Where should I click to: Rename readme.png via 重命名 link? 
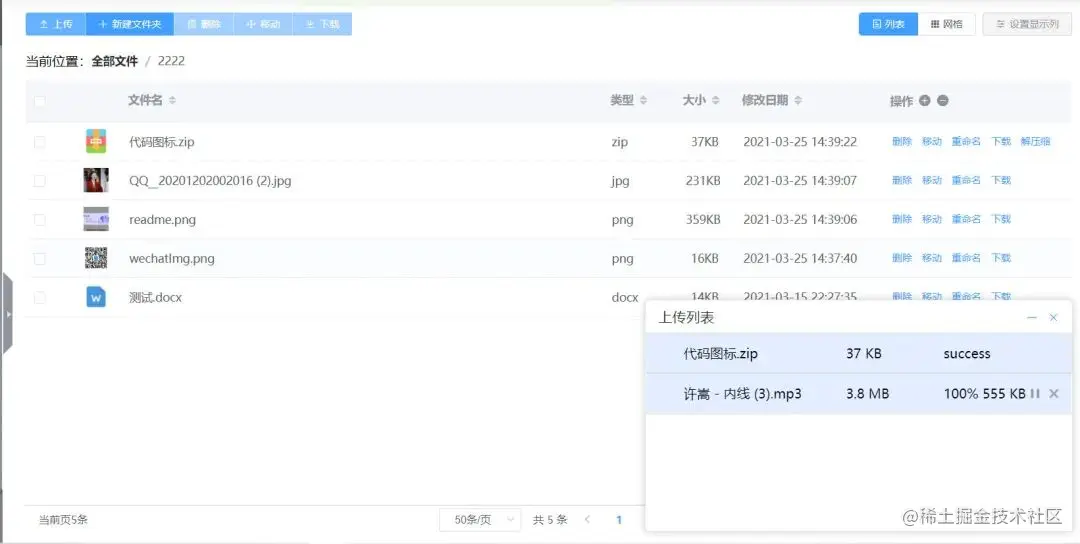966,219
